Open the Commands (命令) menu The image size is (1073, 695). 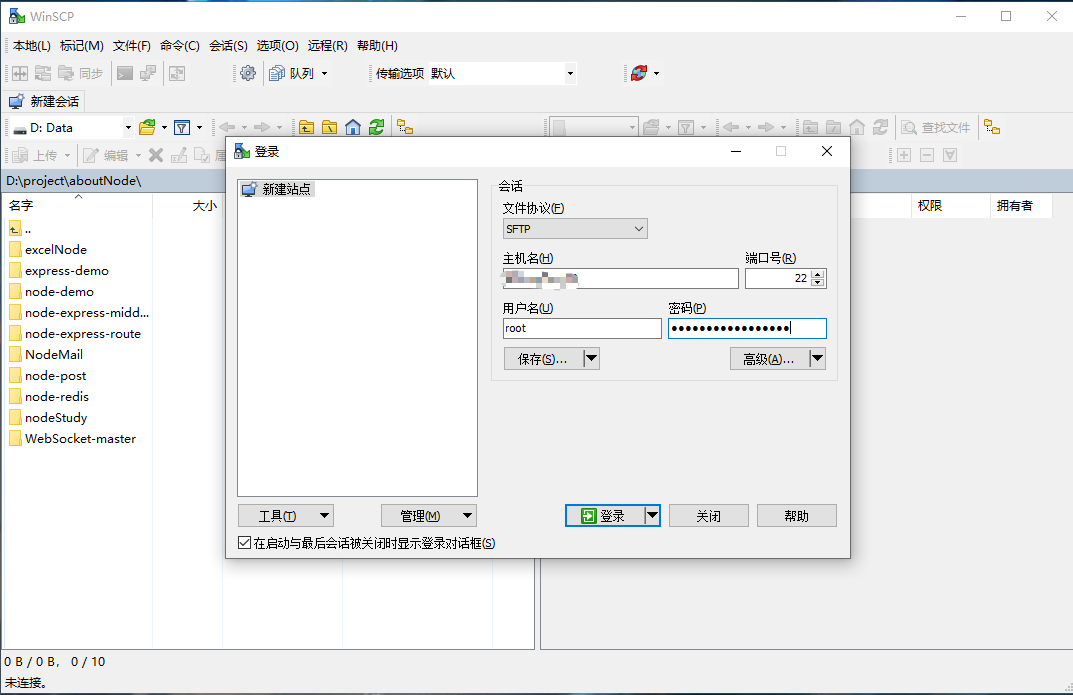coord(180,46)
